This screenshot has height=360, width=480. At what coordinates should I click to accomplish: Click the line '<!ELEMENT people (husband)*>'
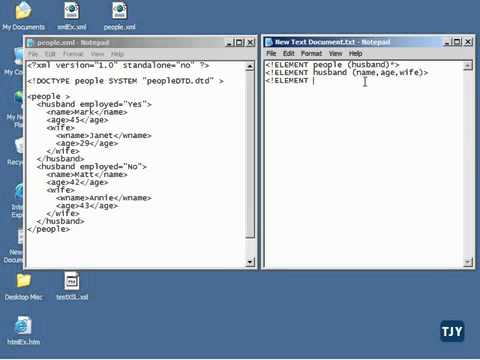(332, 65)
